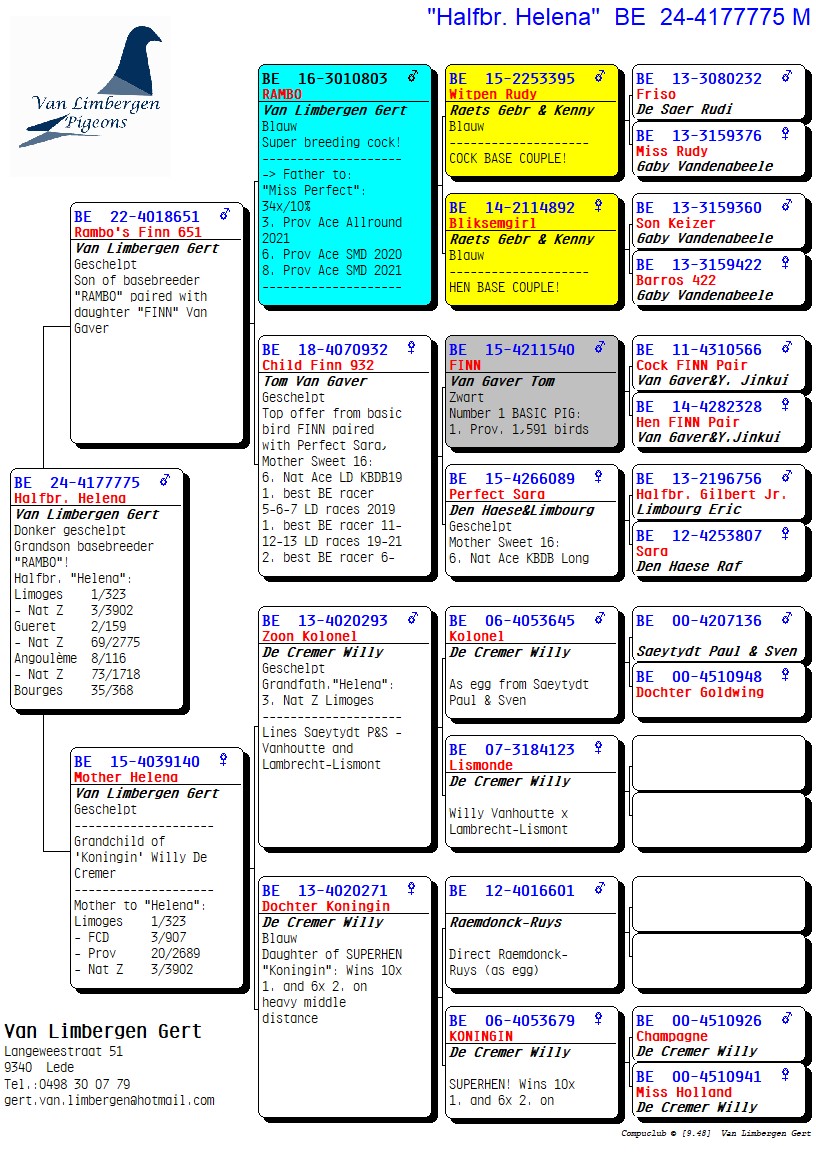Open the gert.van.limbergen@hotmail.com email address
Image resolution: width=816 pixels, height=1172 pixels.
tap(109, 1100)
